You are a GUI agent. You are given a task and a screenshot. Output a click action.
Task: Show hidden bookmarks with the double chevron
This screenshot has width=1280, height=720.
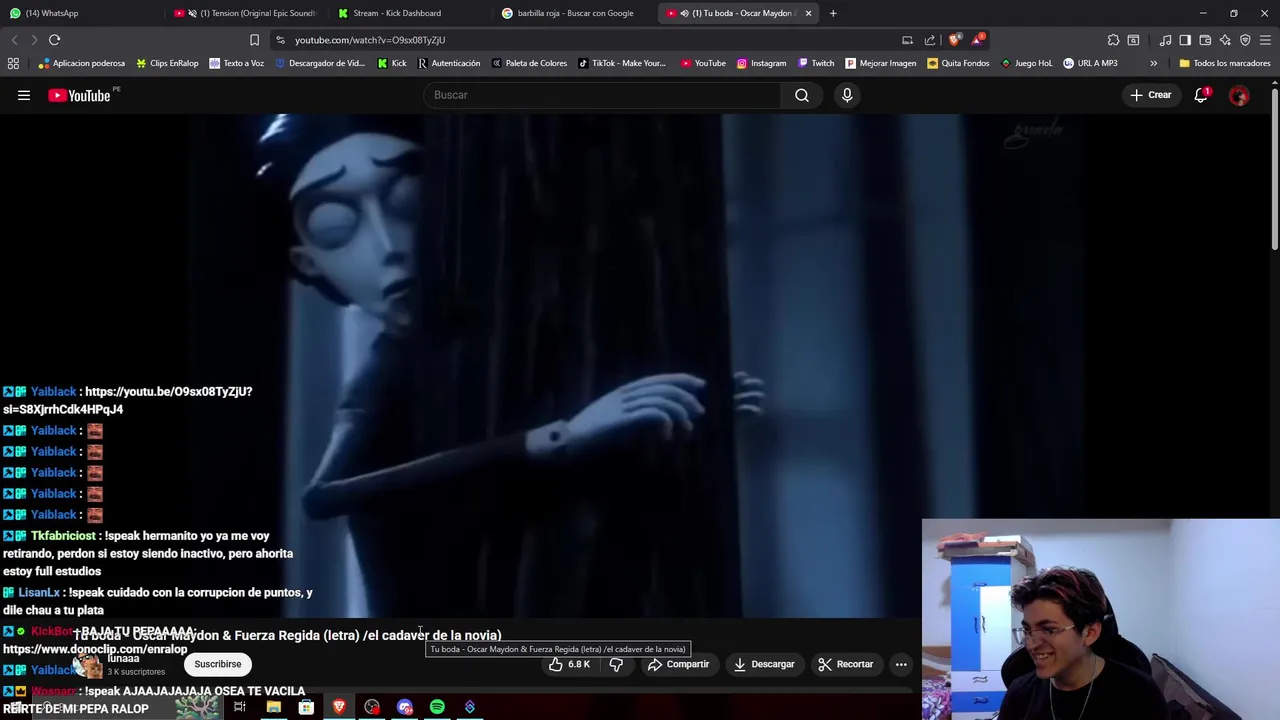coord(1153,63)
